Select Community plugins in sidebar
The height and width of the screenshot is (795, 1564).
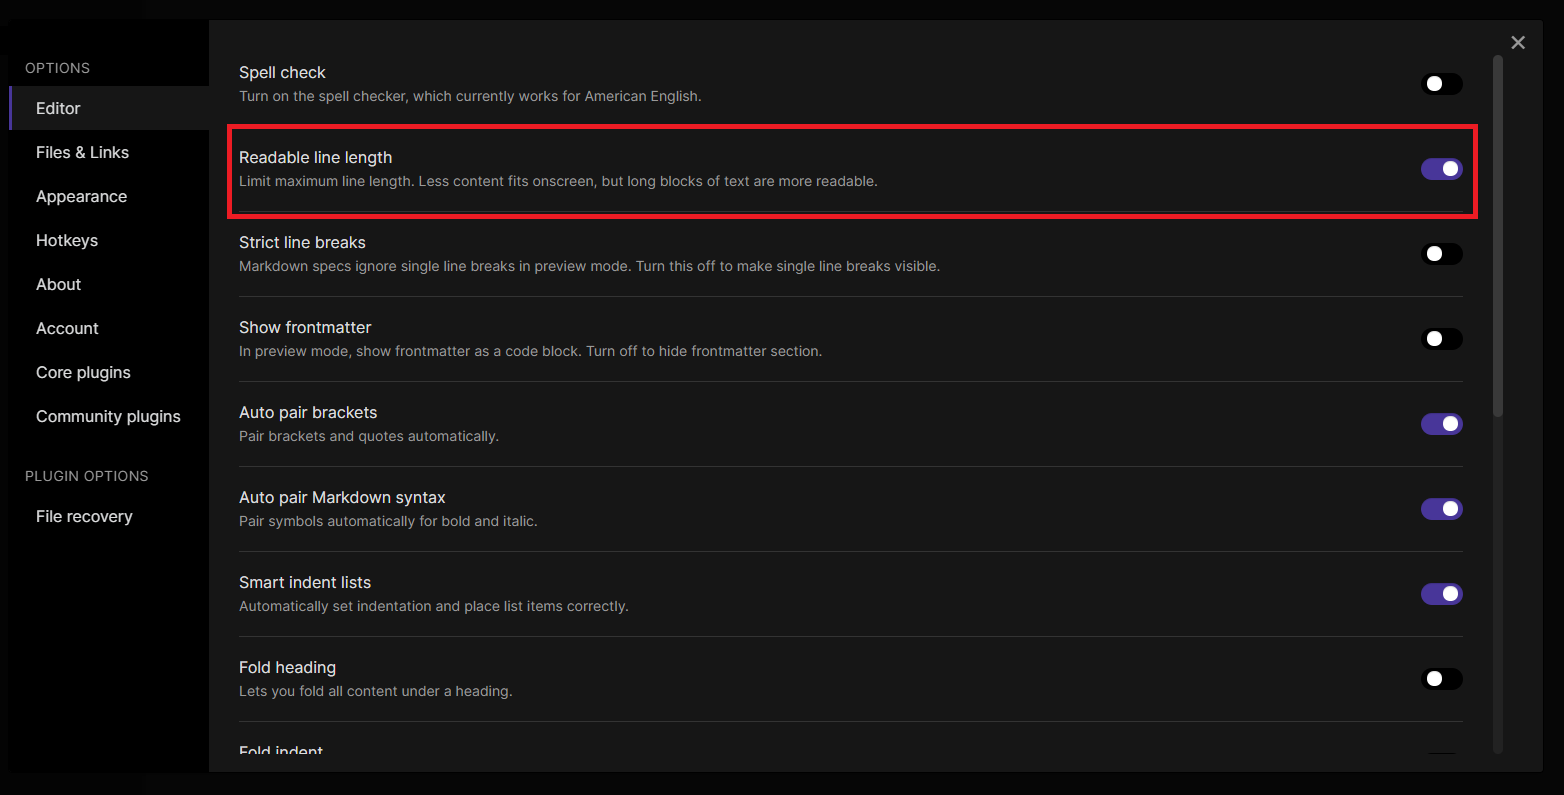coord(108,416)
